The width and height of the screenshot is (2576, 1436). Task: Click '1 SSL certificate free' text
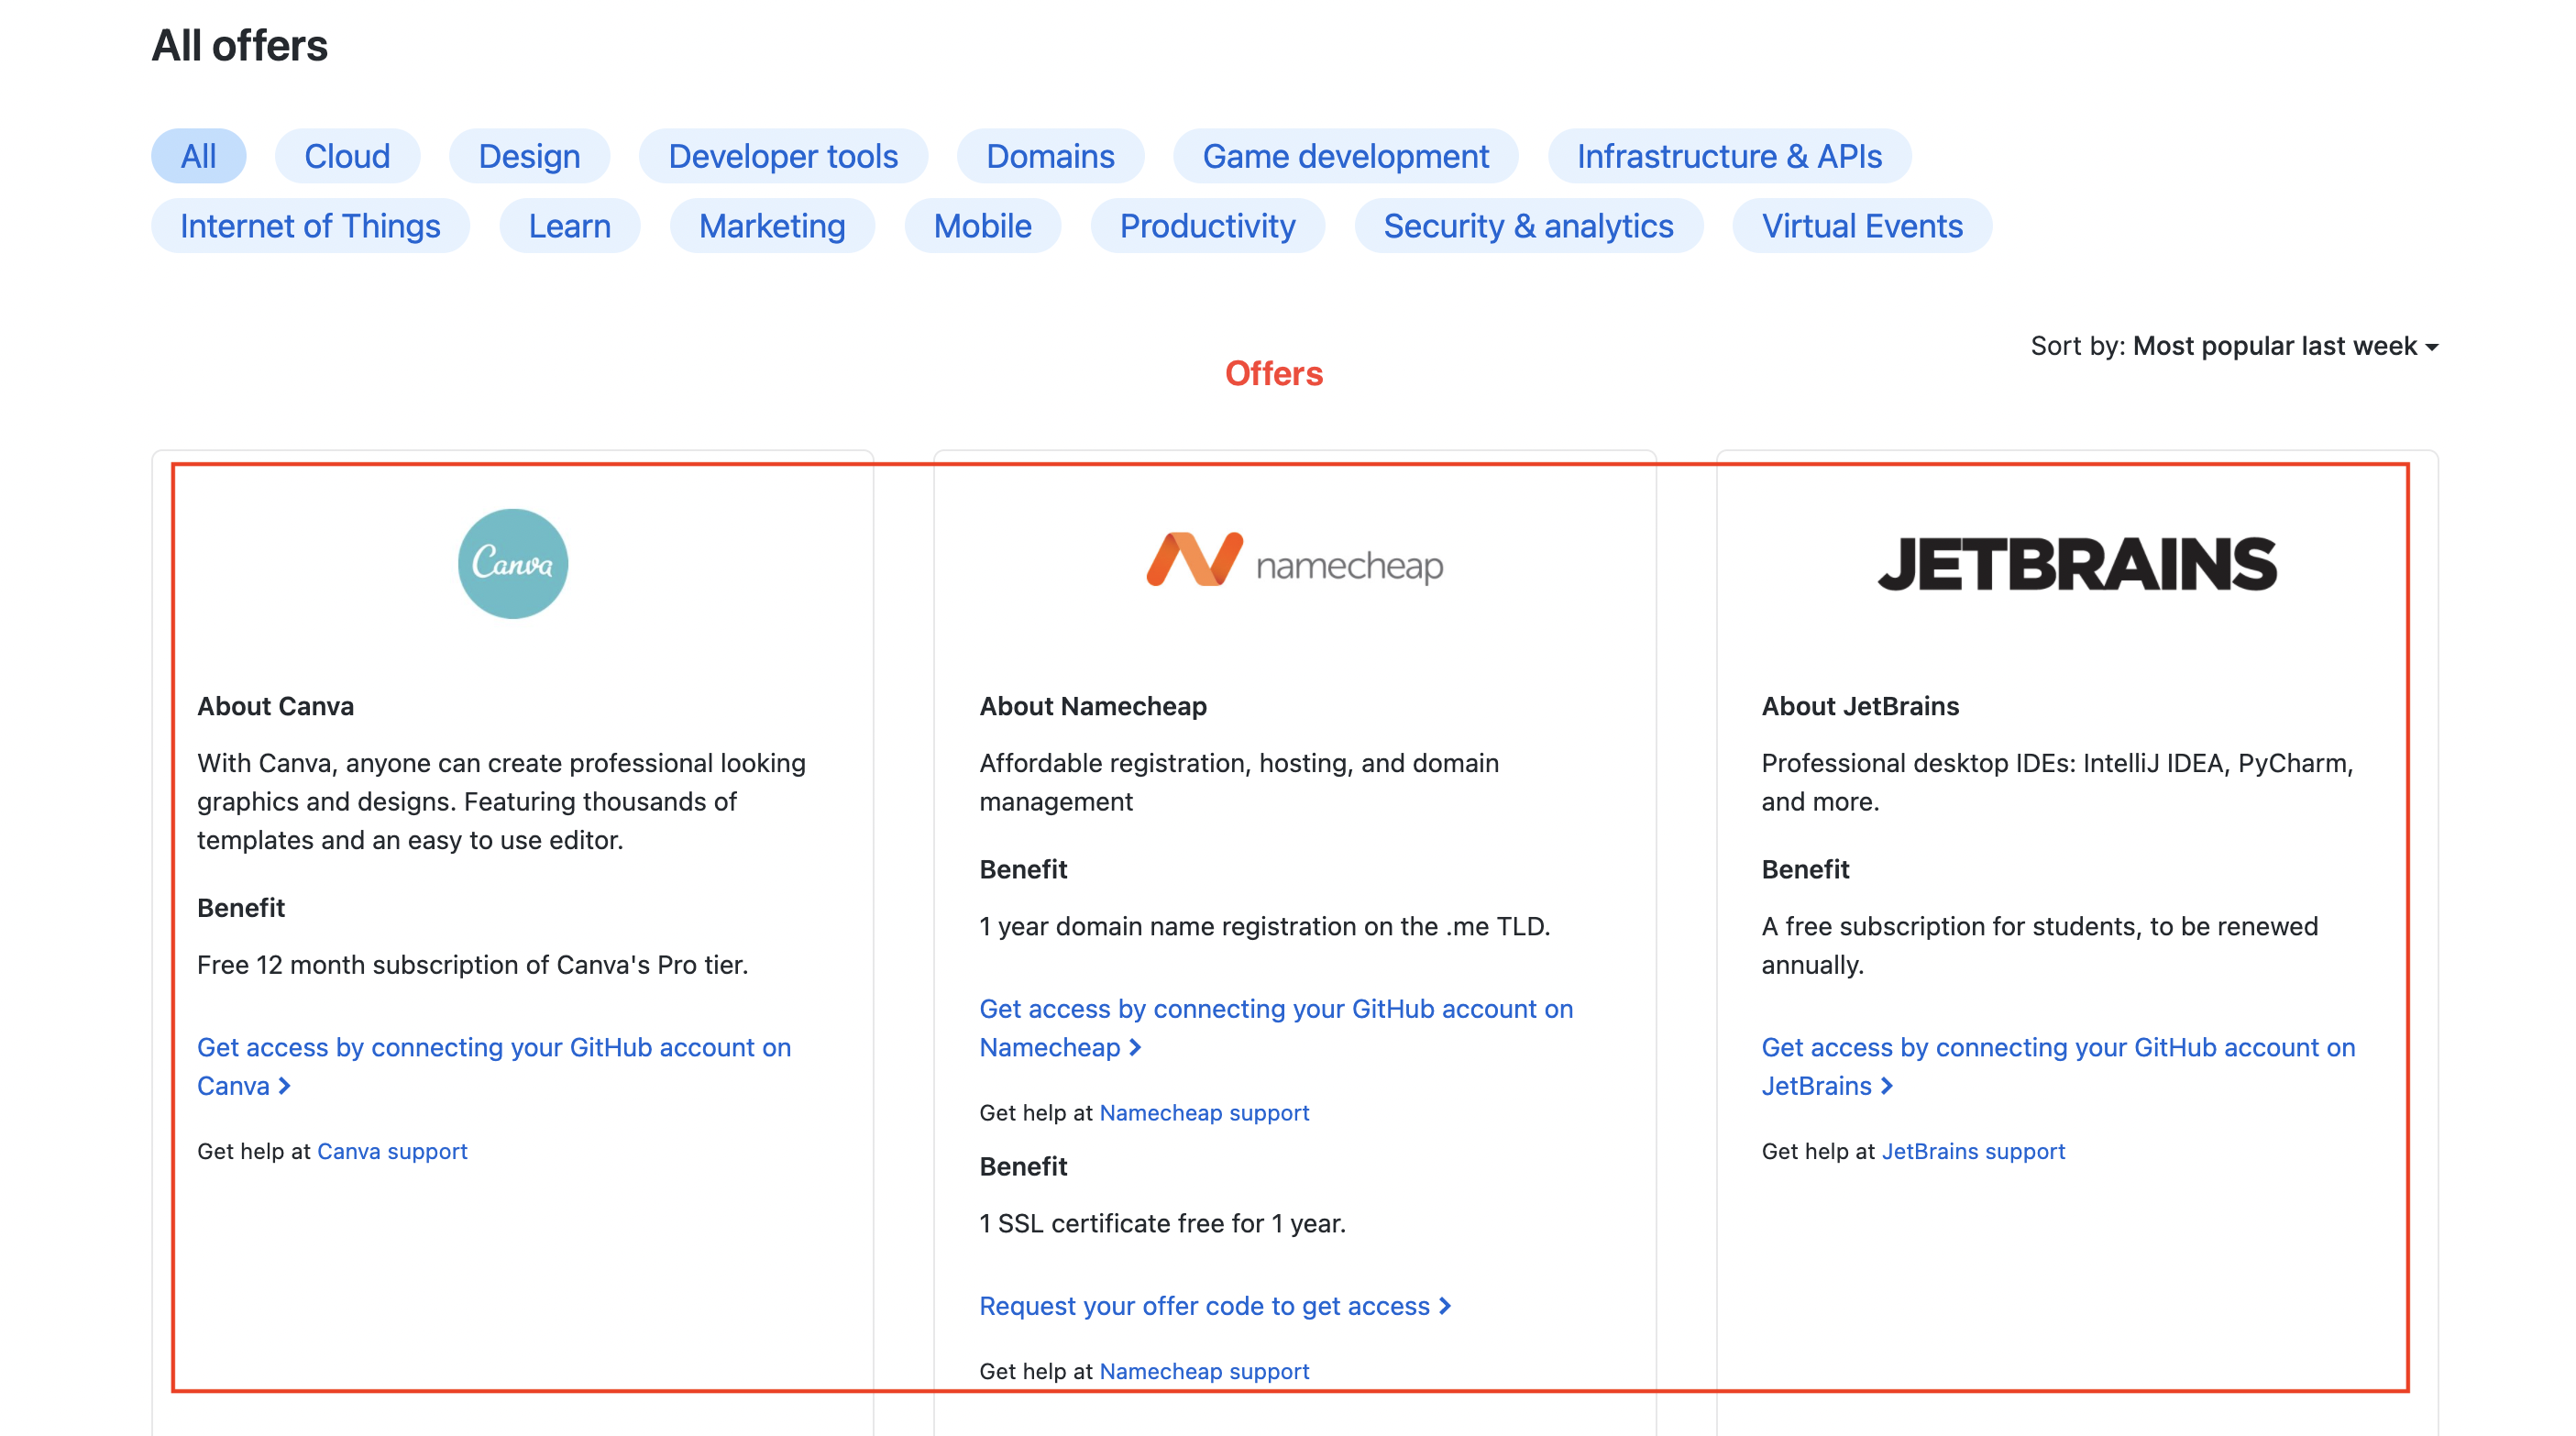(1162, 1223)
